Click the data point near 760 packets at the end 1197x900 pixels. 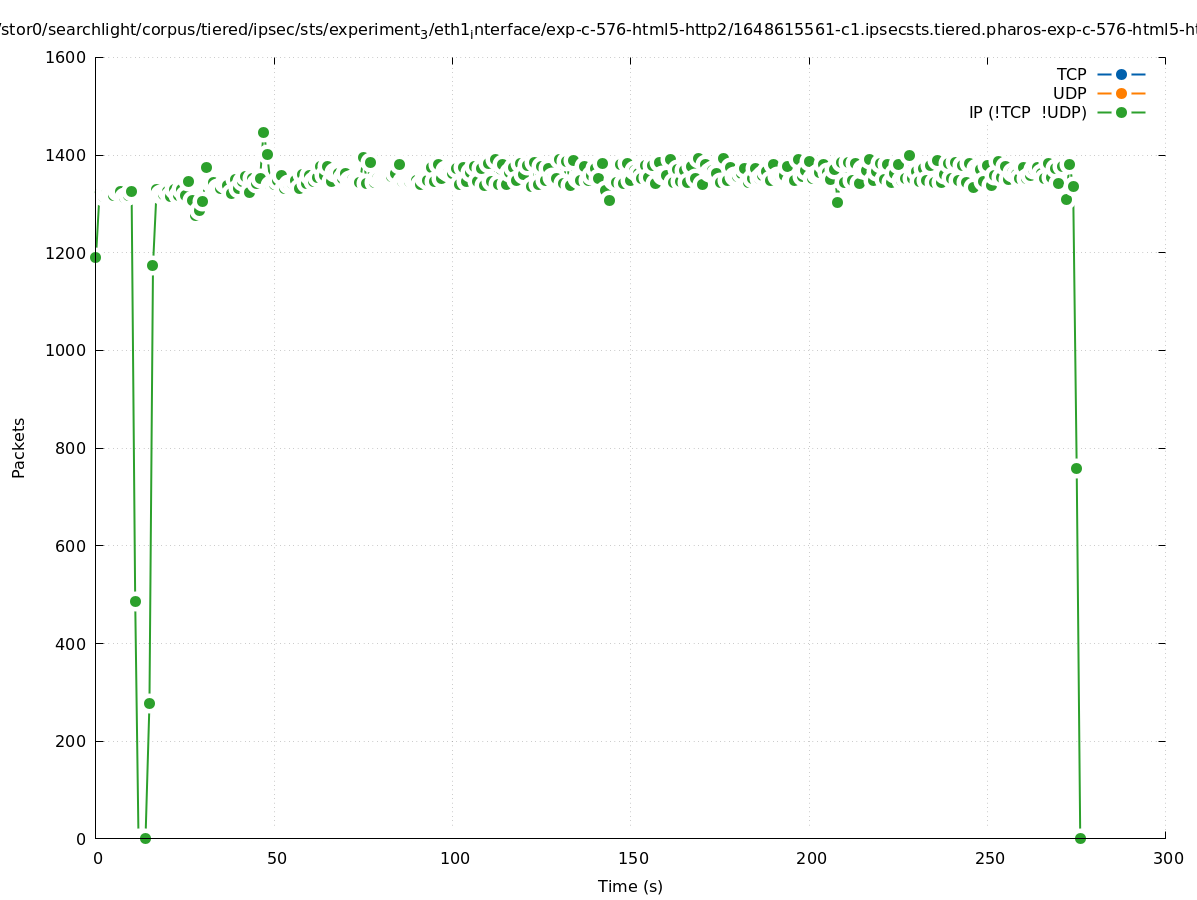tap(1076, 468)
